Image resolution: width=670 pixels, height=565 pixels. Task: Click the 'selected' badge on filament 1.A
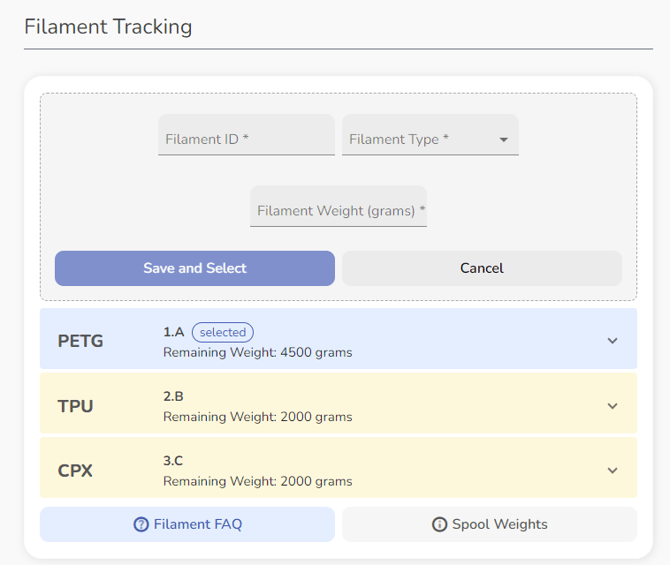pos(223,332)
